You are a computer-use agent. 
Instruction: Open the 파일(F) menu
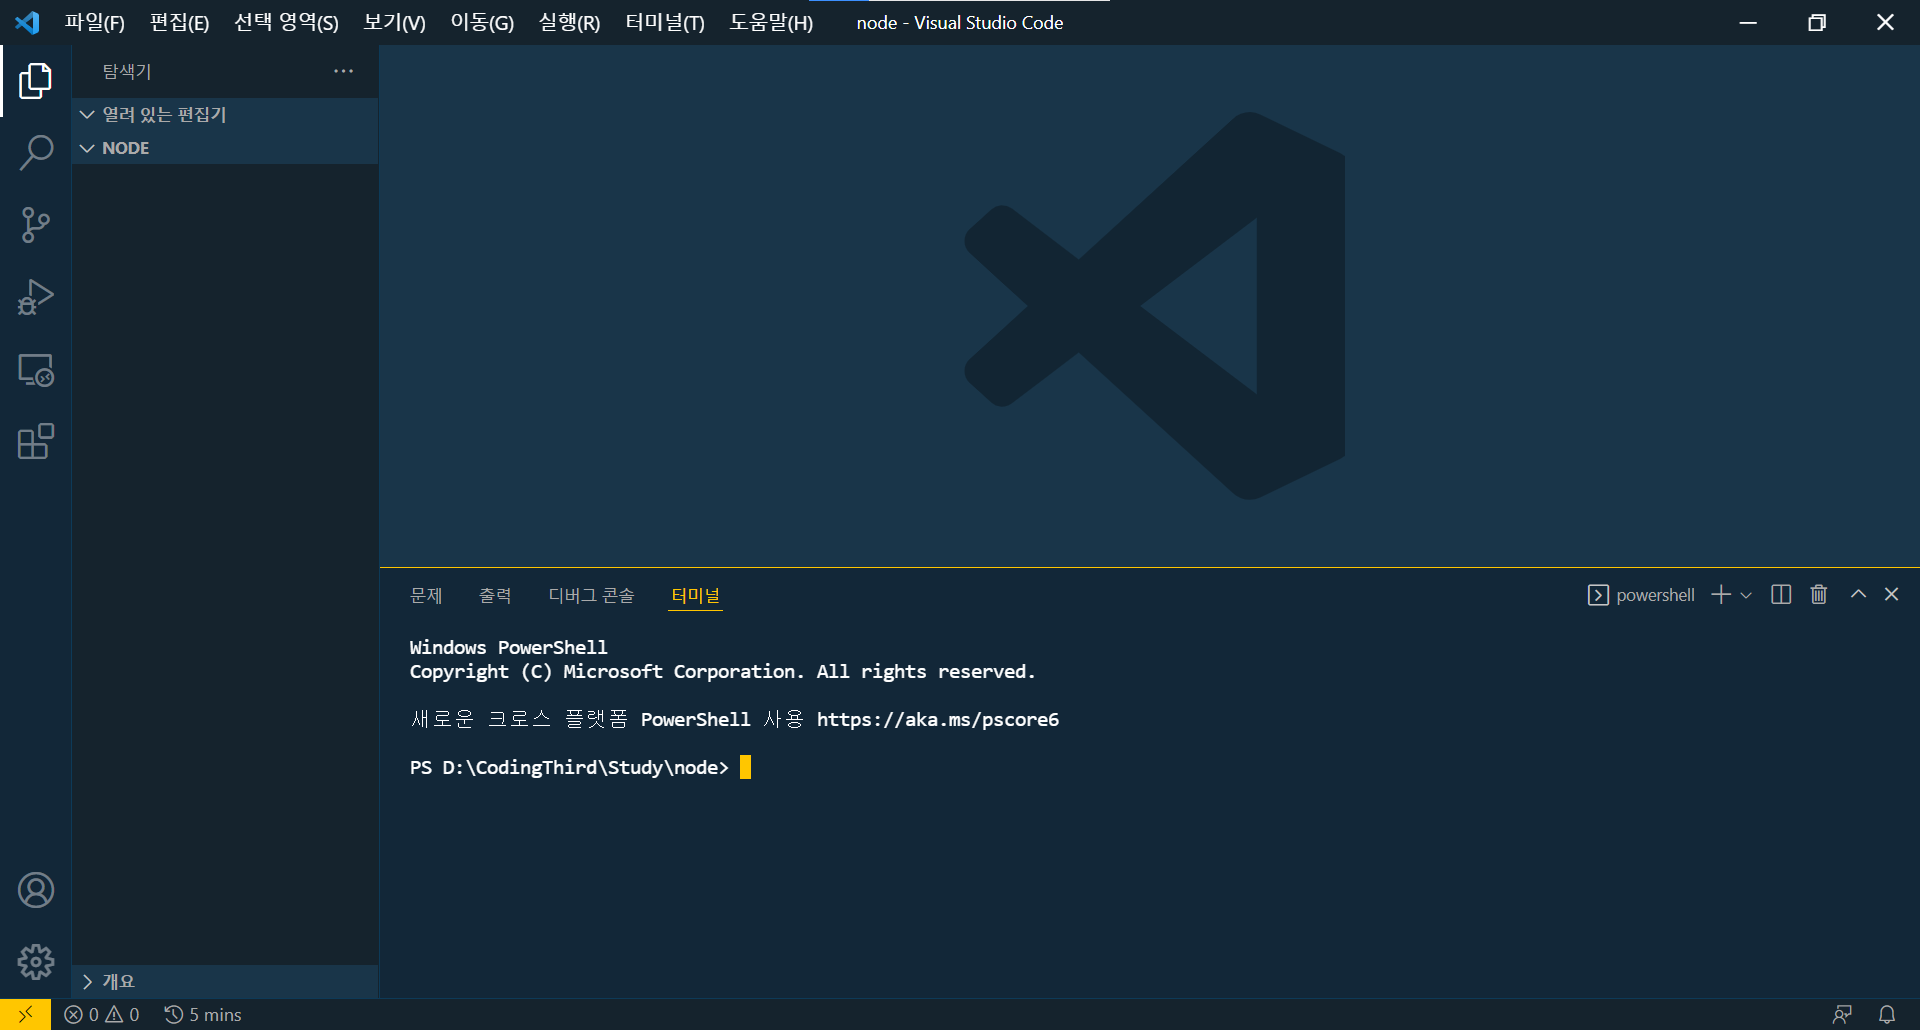tap(95, 22)
